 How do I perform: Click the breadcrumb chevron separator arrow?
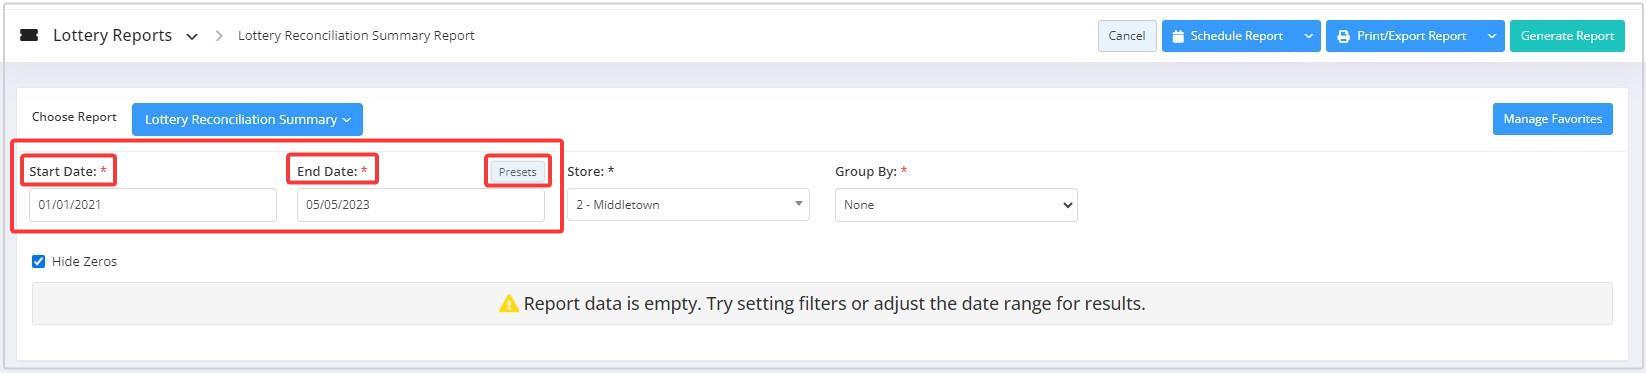tap(219, 36)
